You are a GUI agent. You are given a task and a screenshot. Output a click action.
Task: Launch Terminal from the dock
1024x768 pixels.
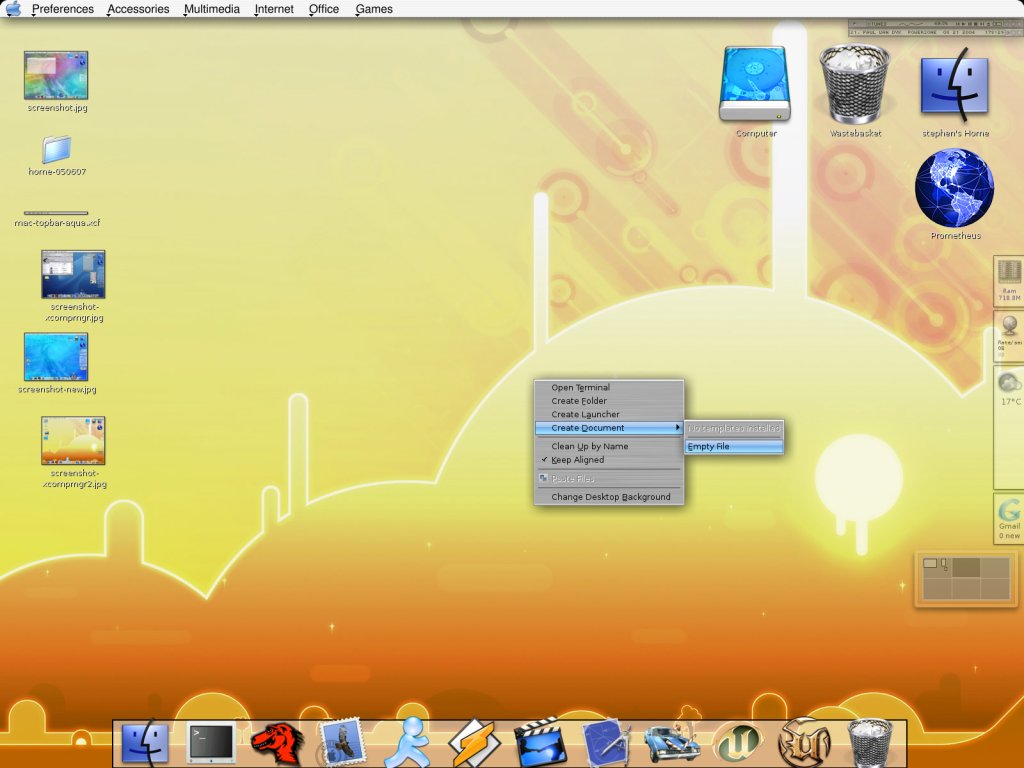click(211, 743)
